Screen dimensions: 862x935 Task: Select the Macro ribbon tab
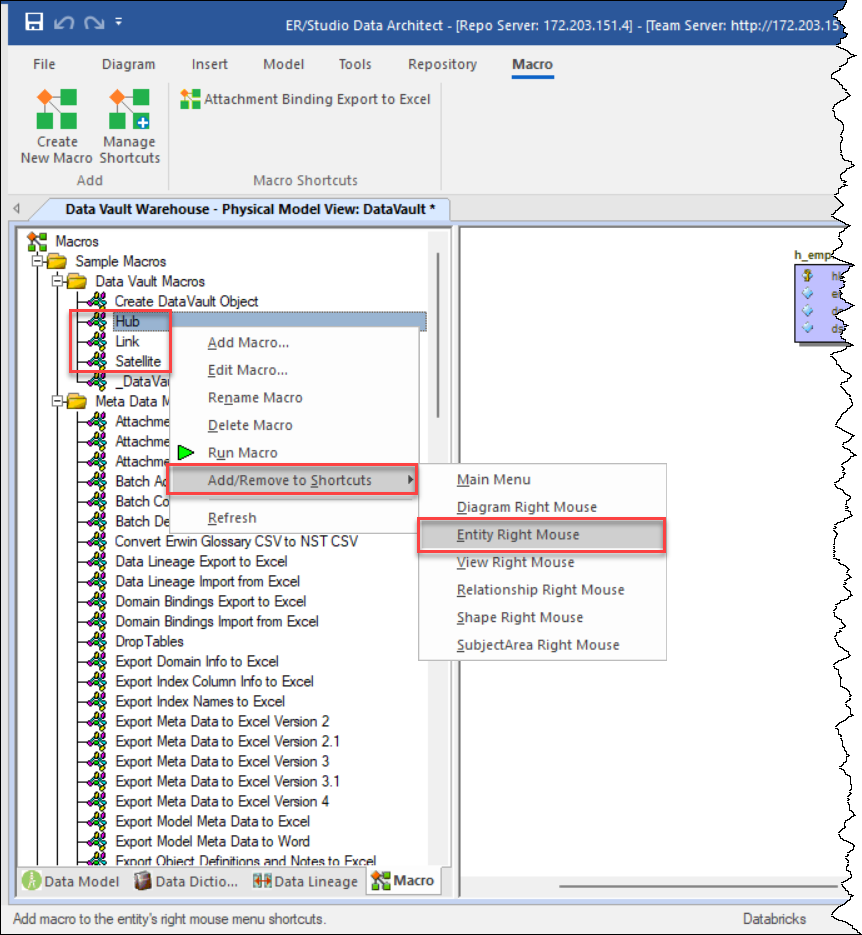pyautogui.click(x=532, y=64)
